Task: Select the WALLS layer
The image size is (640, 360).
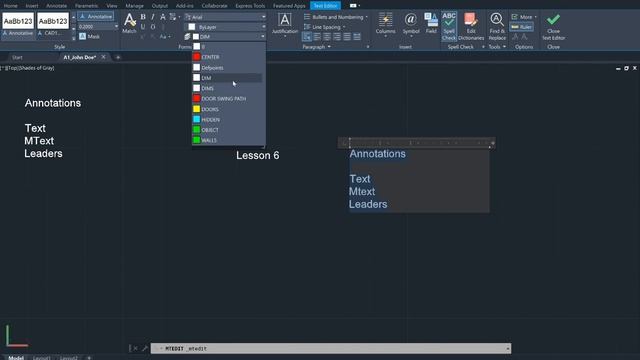Action: [x=229, y=140]
